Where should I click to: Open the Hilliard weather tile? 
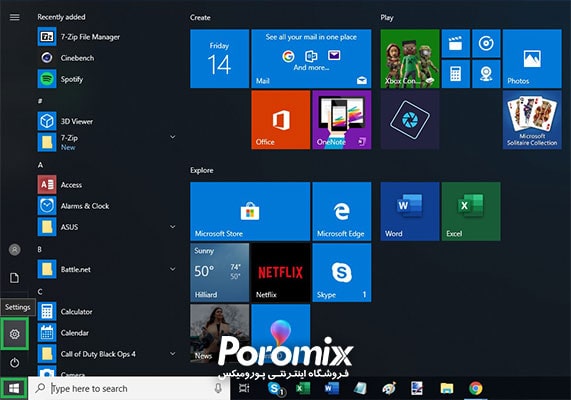220,272
